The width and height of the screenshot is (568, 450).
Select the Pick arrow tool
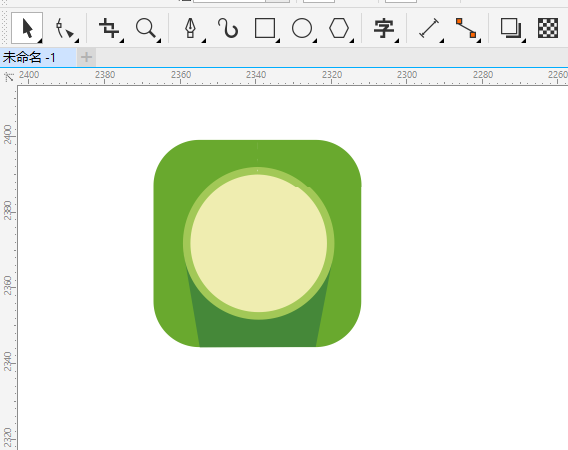27,28
